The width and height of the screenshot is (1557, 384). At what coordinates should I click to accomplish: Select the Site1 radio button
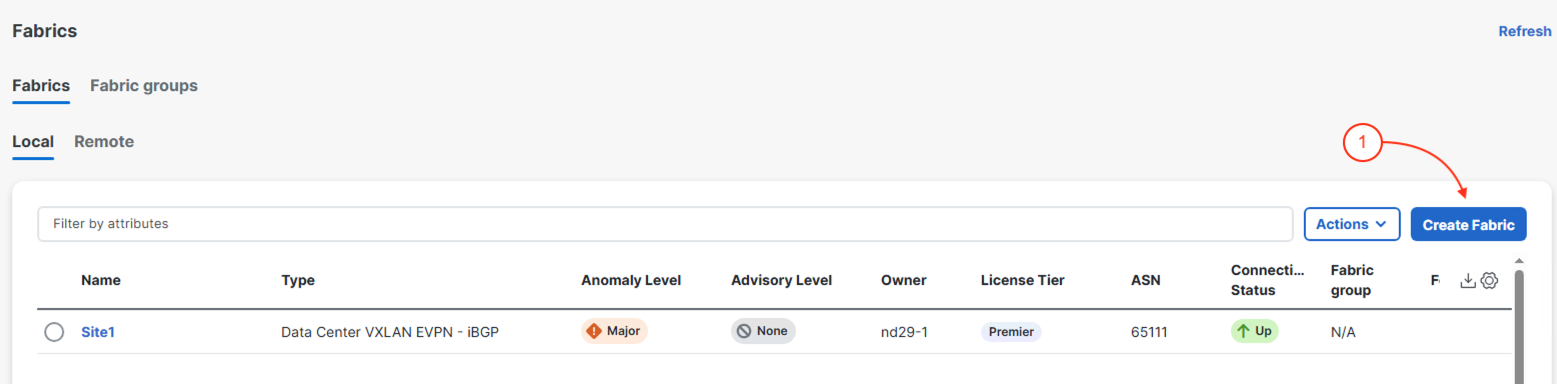tap(54, 332)
